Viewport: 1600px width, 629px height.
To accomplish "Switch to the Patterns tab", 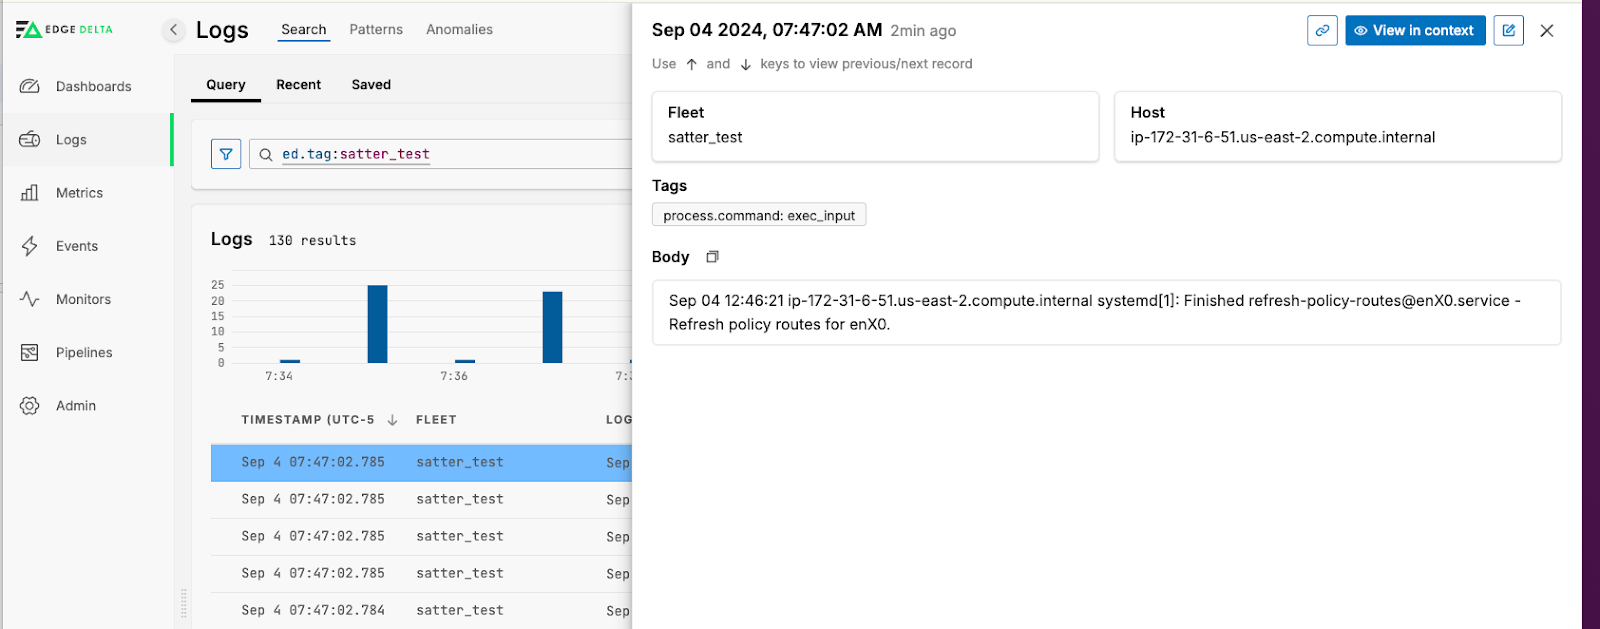I will point(376,30).
